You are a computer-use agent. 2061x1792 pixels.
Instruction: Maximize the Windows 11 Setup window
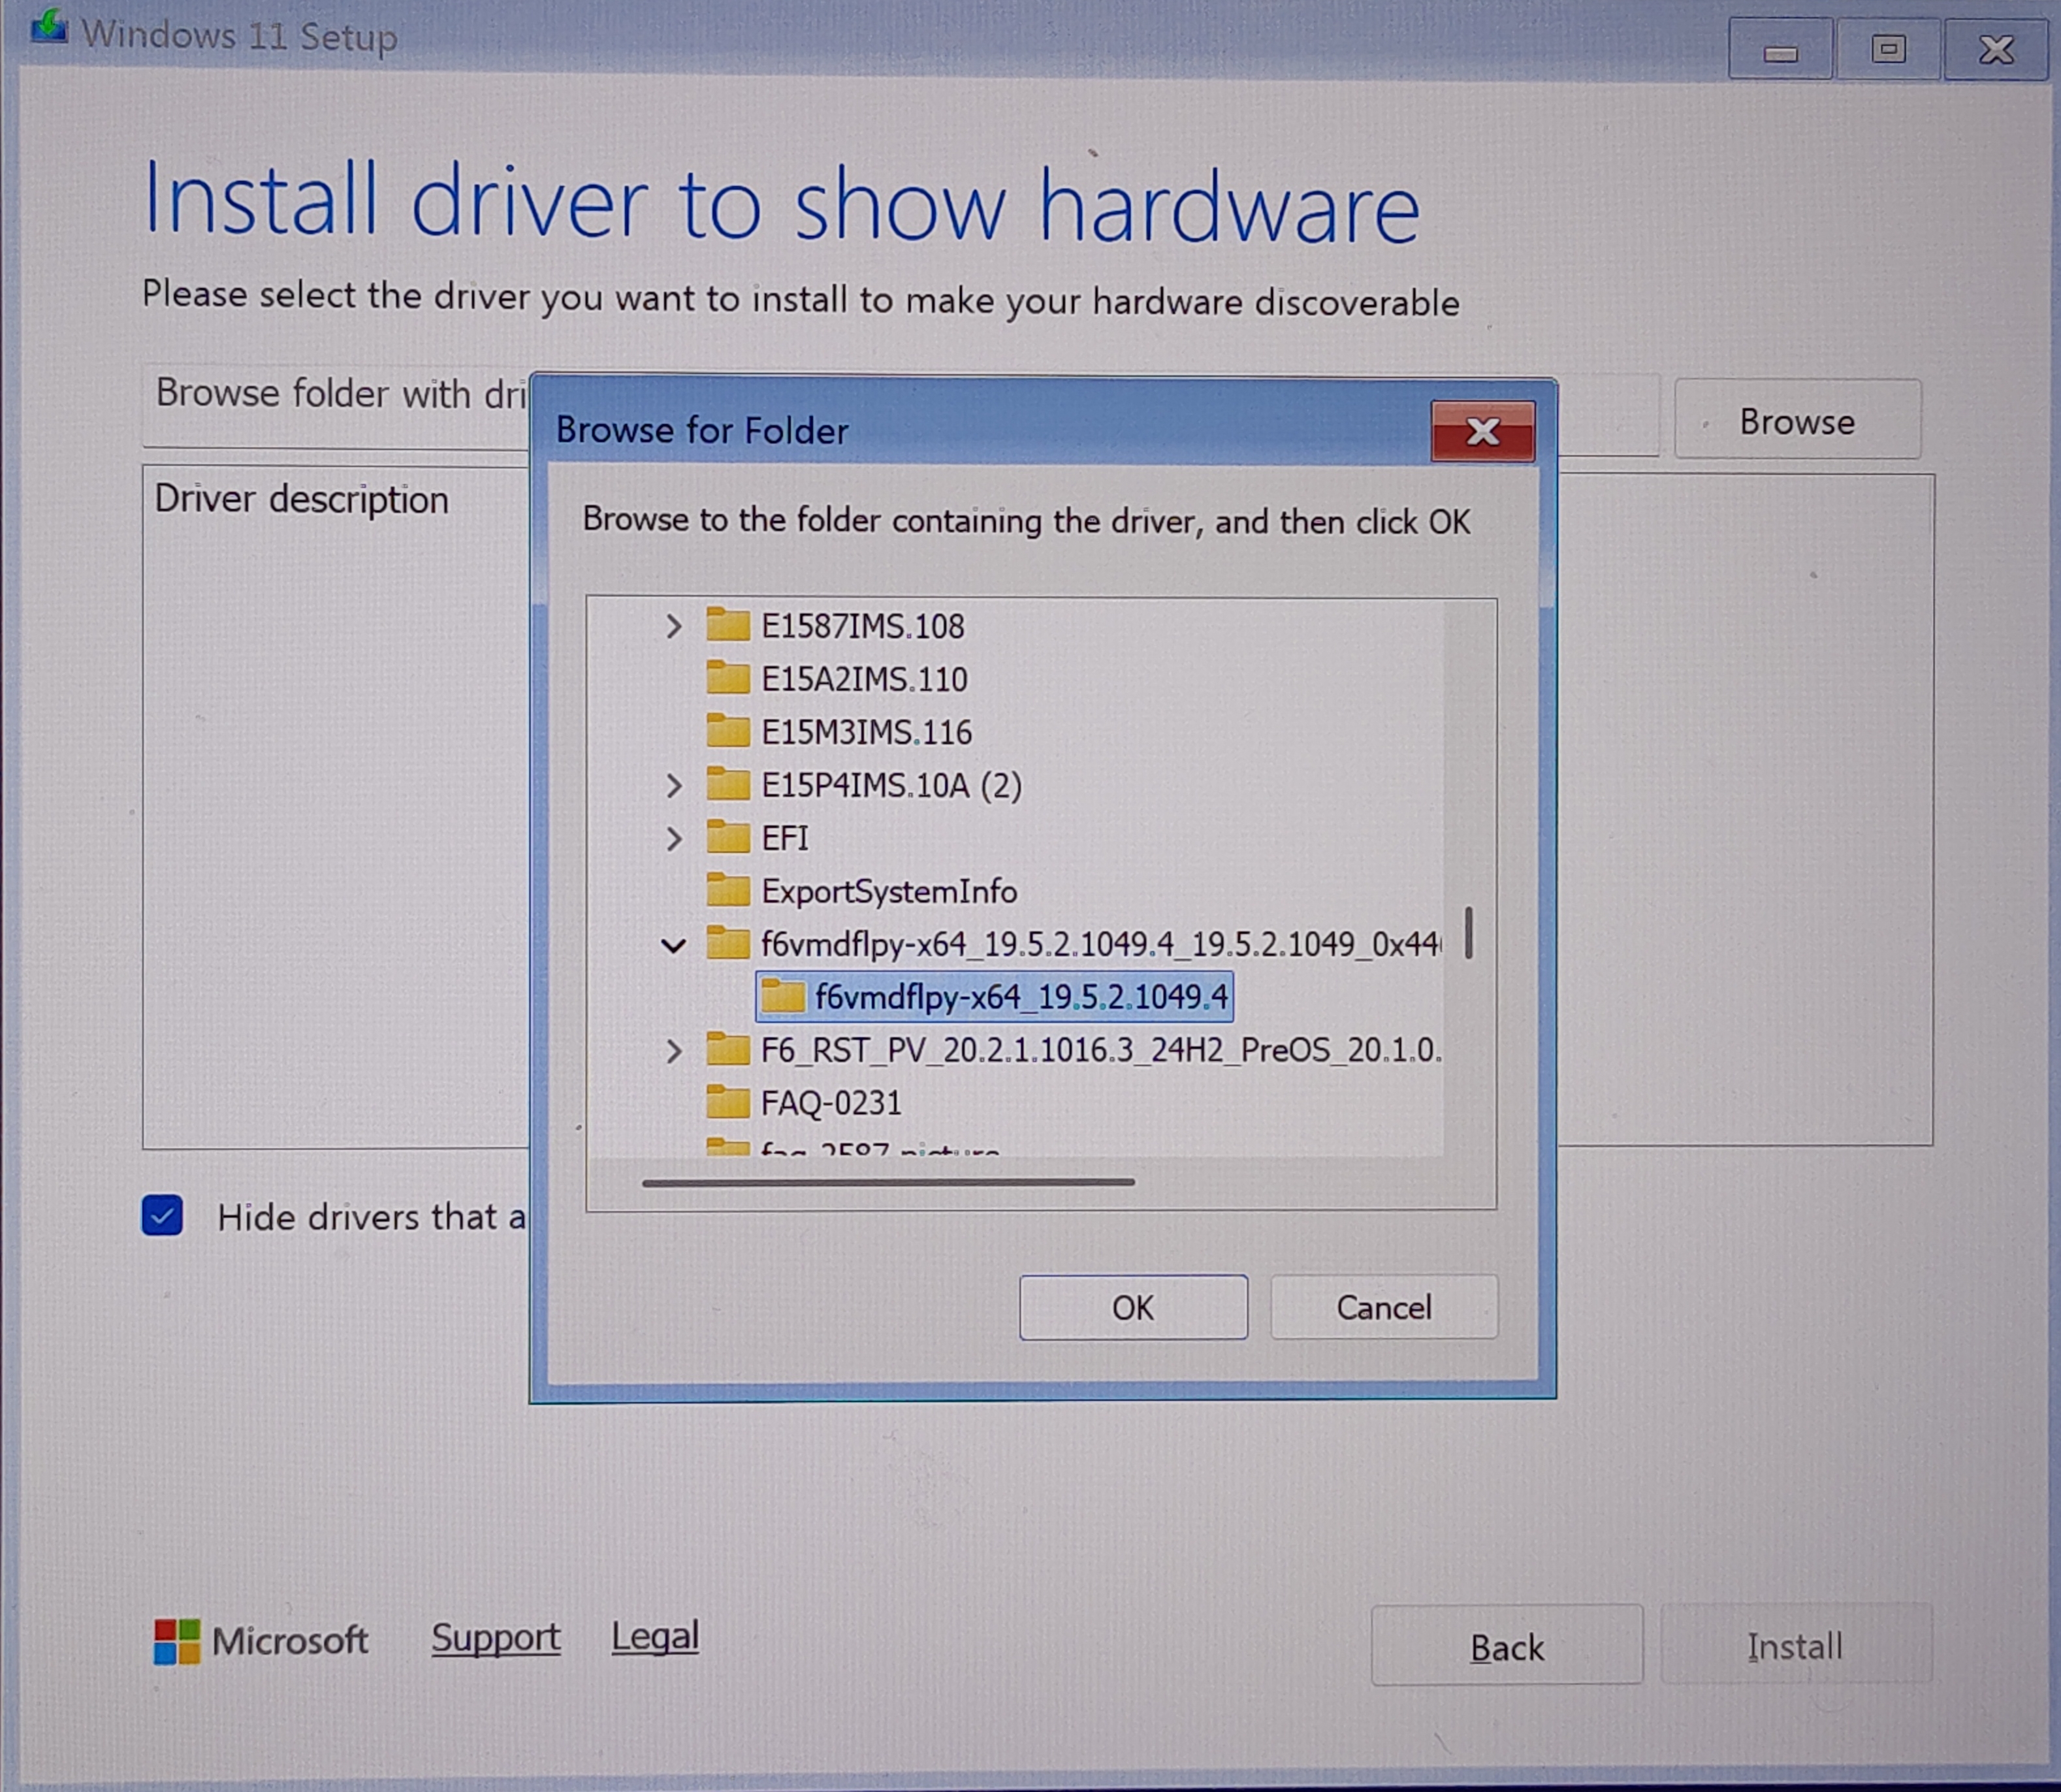[x=1888, y=48]
